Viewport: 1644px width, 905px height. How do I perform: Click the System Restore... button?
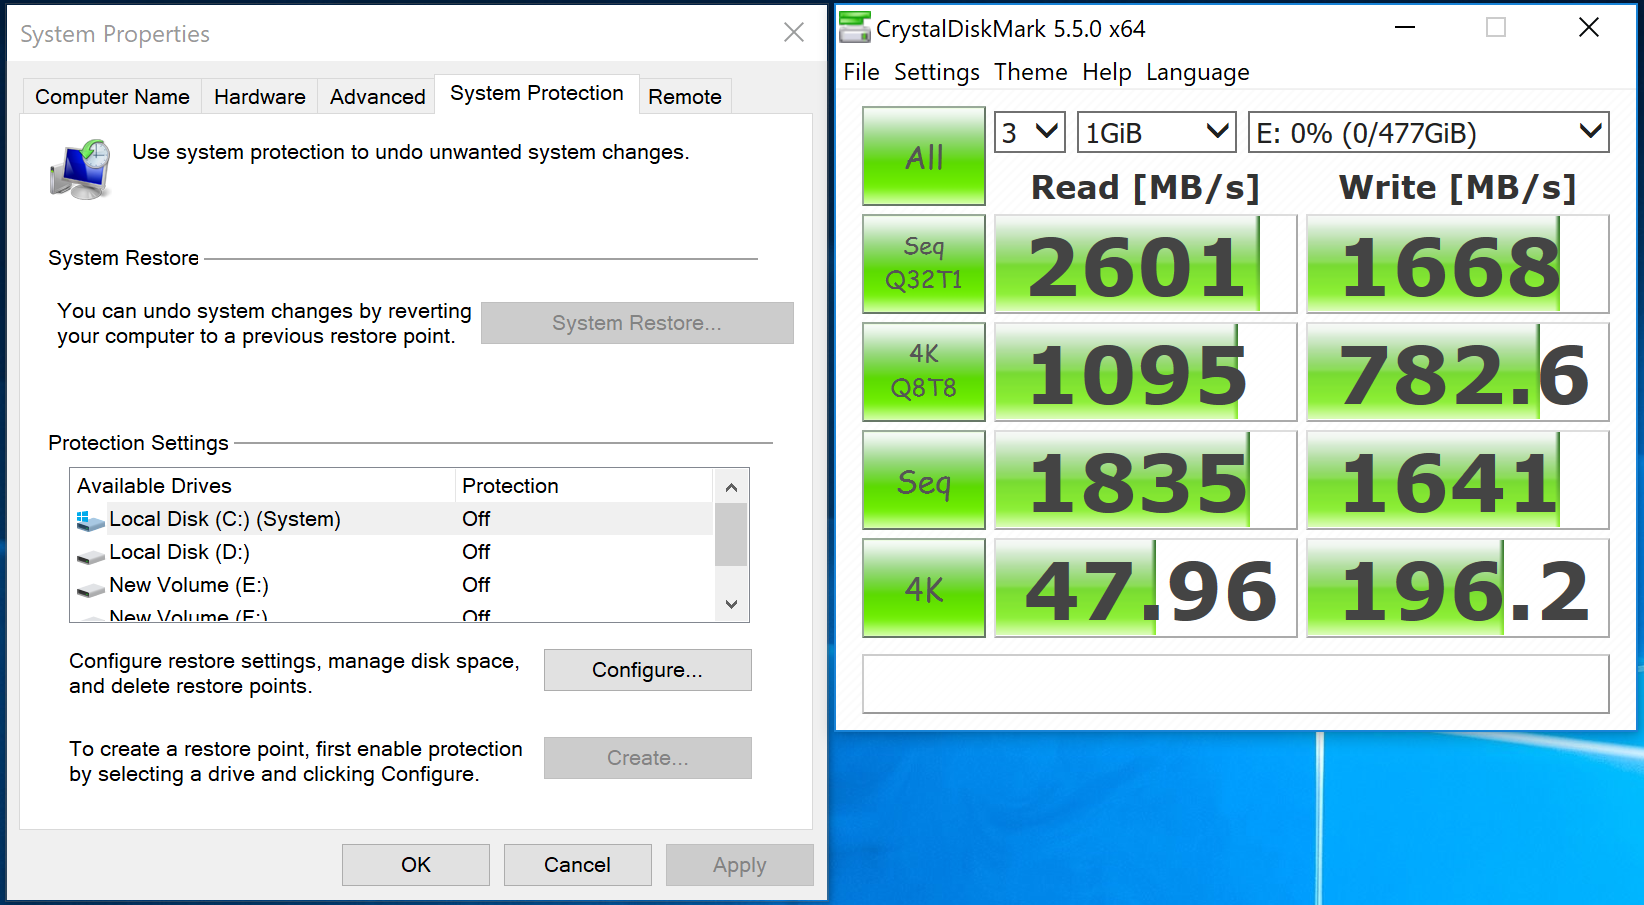point(637,323)
